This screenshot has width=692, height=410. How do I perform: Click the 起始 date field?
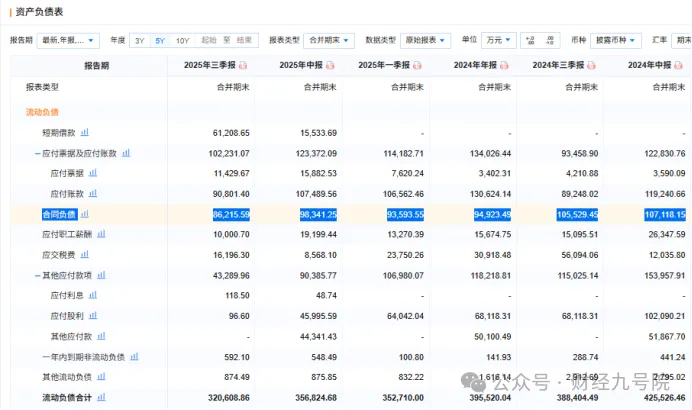[x=209, y=40]
